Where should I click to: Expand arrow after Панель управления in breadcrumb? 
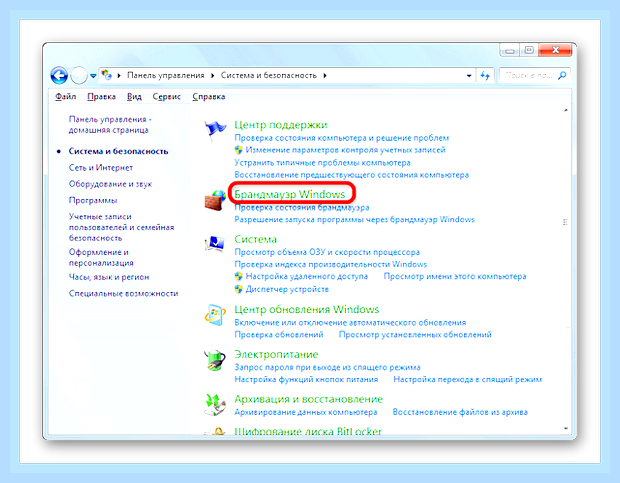tap(212, 75)
